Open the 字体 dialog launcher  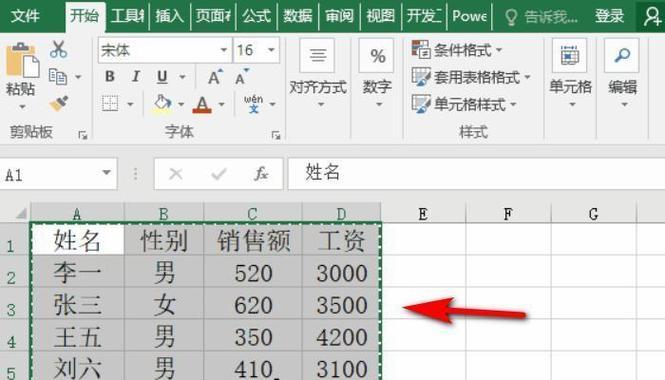click(276, 135)
